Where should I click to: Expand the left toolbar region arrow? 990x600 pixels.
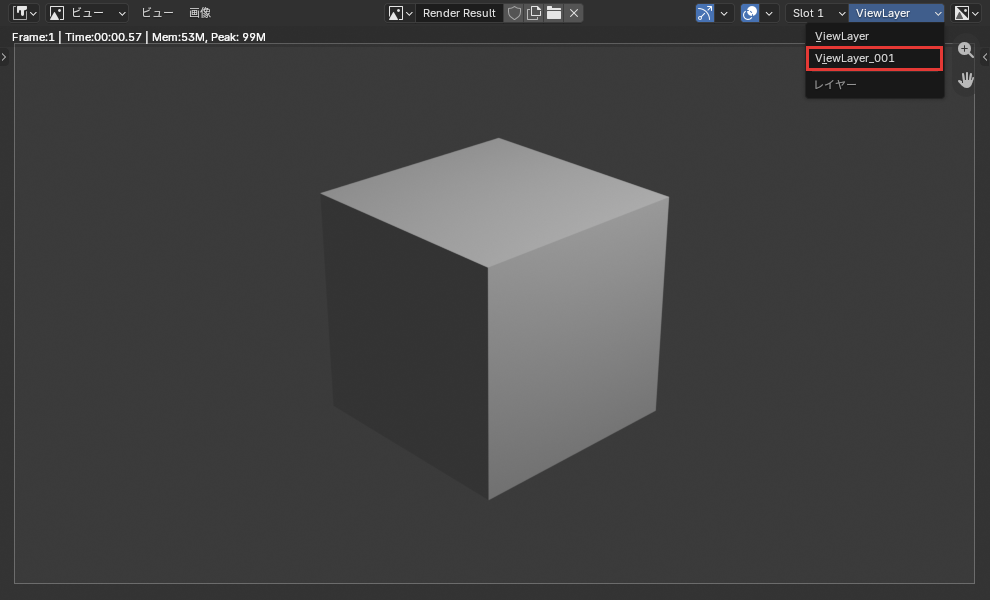coord(4,57)
